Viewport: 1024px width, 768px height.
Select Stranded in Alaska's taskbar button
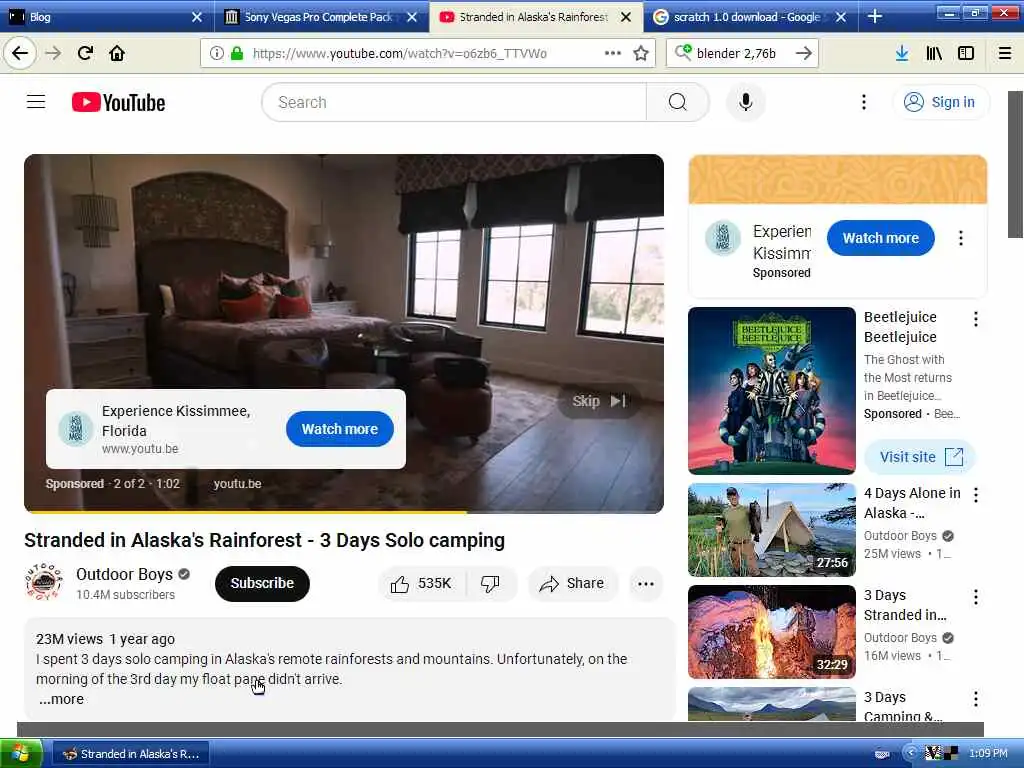point(131,754)
